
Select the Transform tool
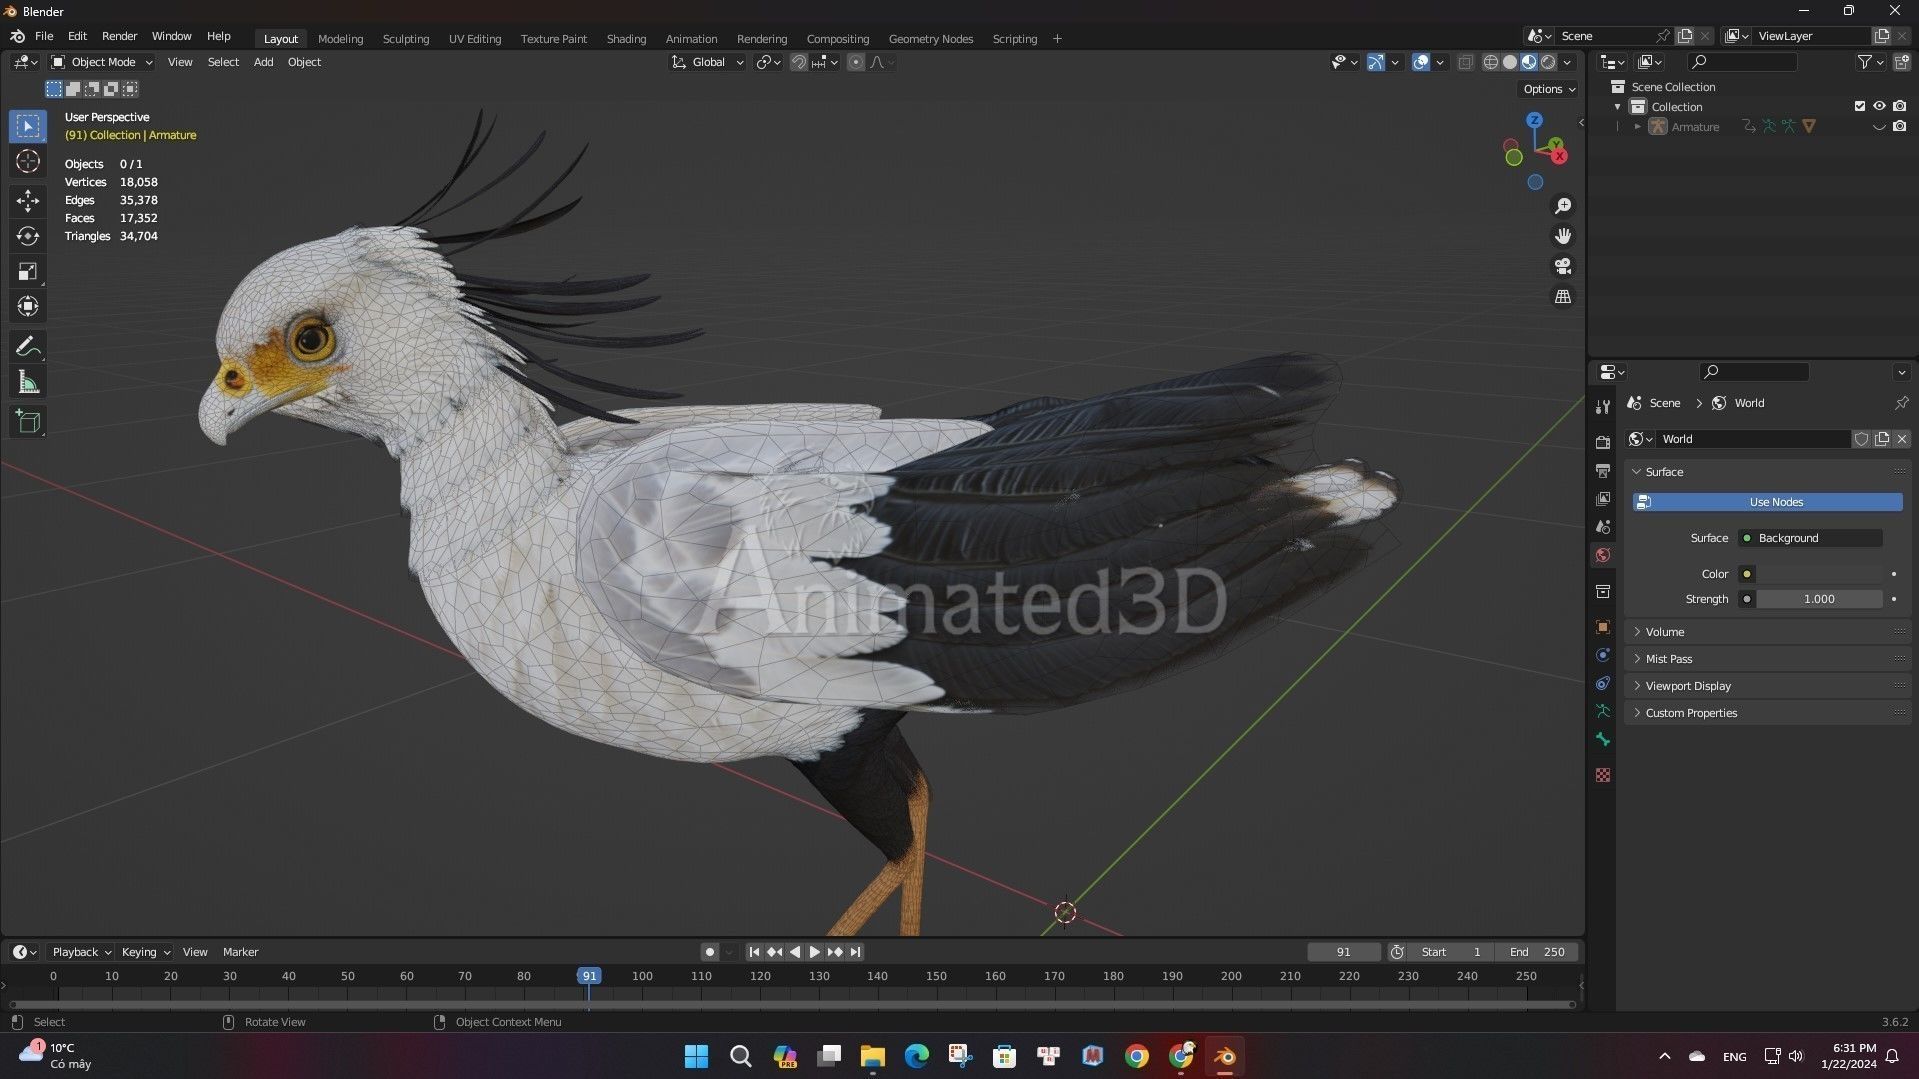click(28, 306)
